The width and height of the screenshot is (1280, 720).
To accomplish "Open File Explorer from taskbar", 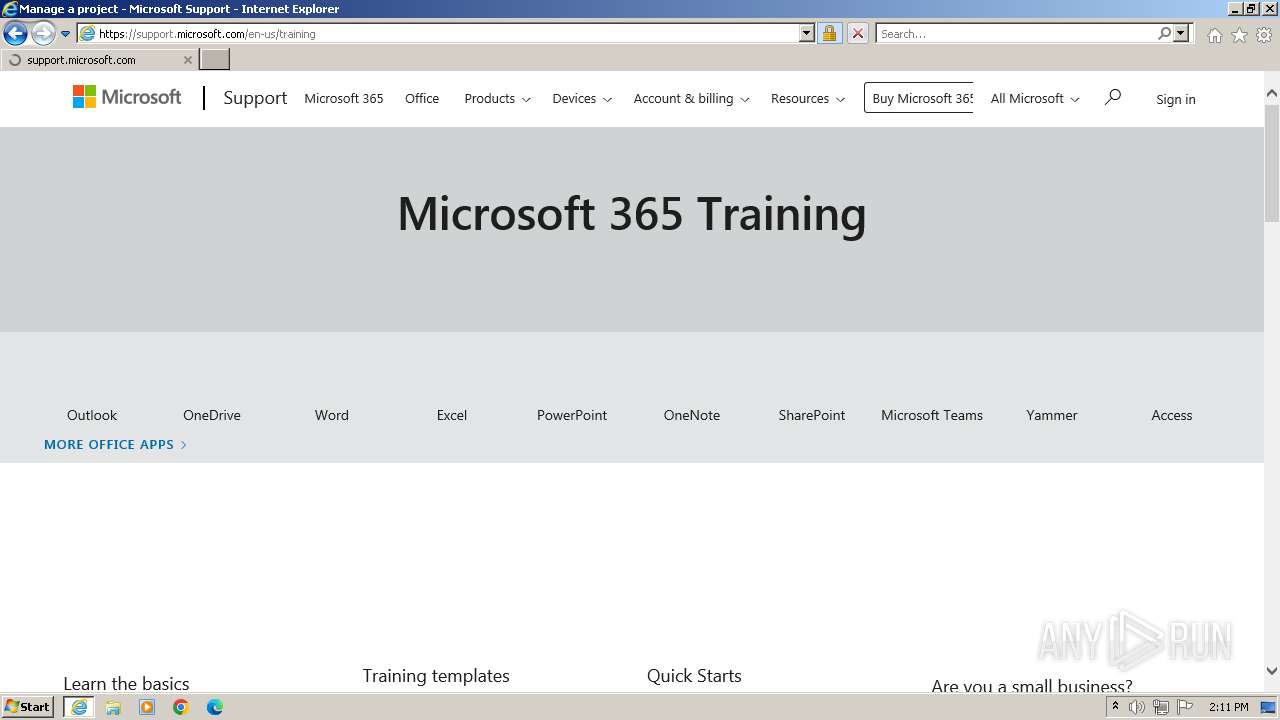I will click(x=113, y=707).
